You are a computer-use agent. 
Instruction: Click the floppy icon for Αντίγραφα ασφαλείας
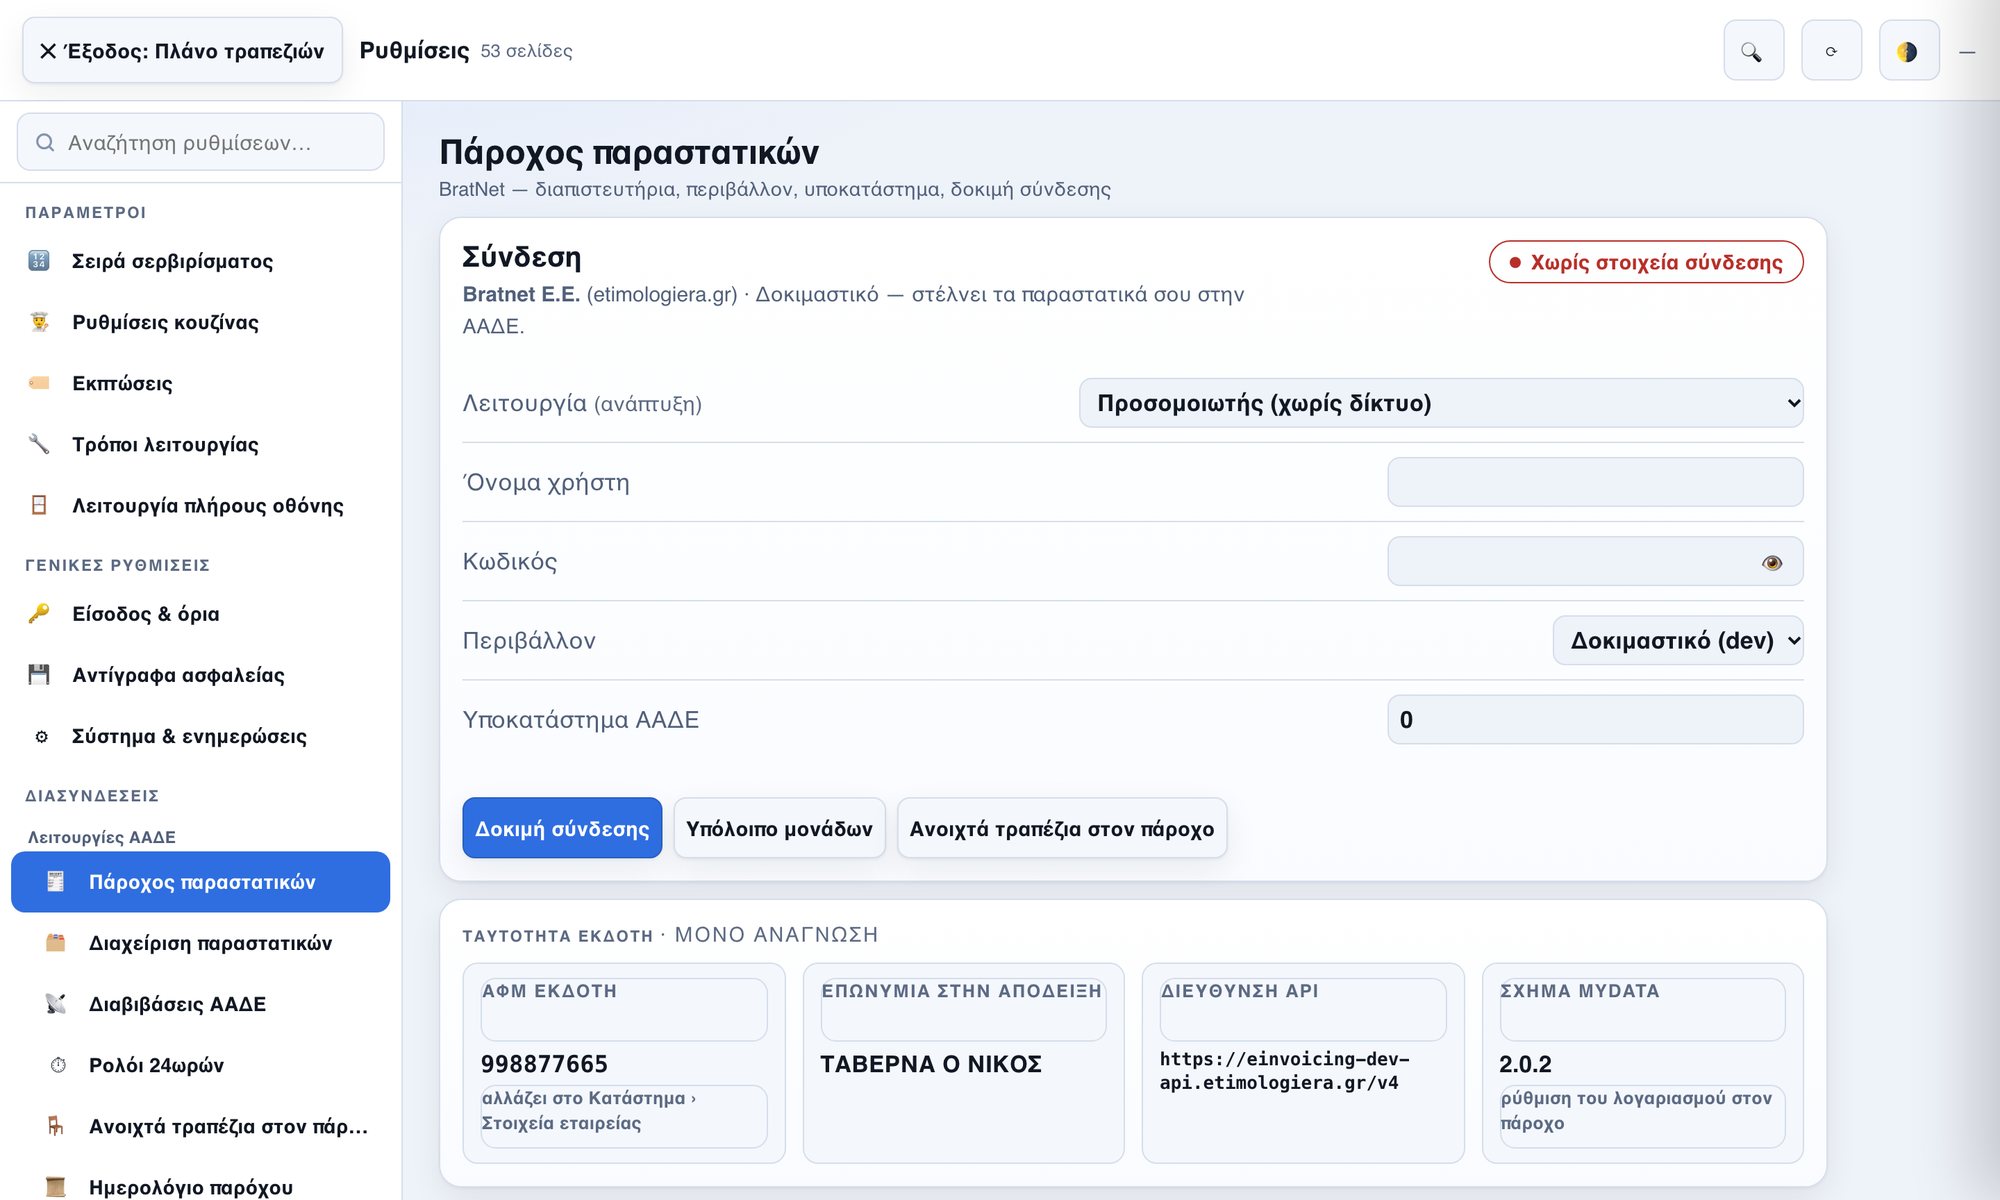pos(39,675)
